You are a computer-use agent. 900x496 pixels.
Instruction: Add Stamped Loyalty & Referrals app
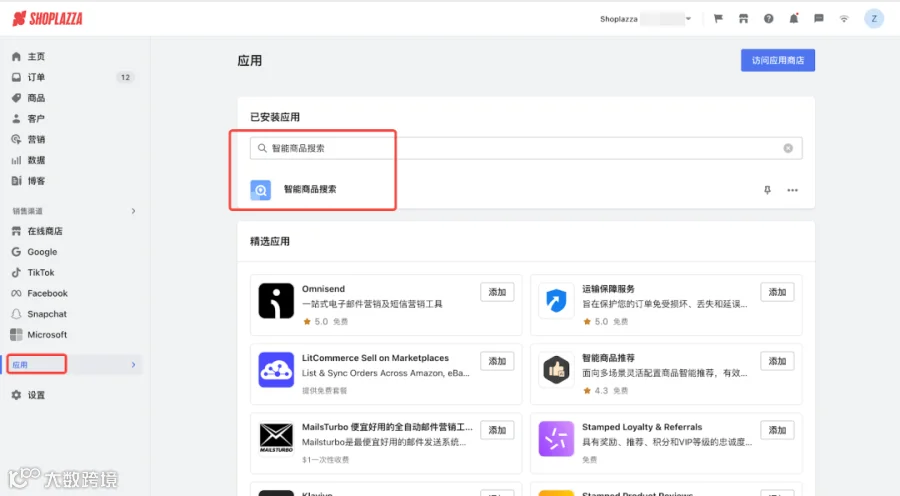777,429
